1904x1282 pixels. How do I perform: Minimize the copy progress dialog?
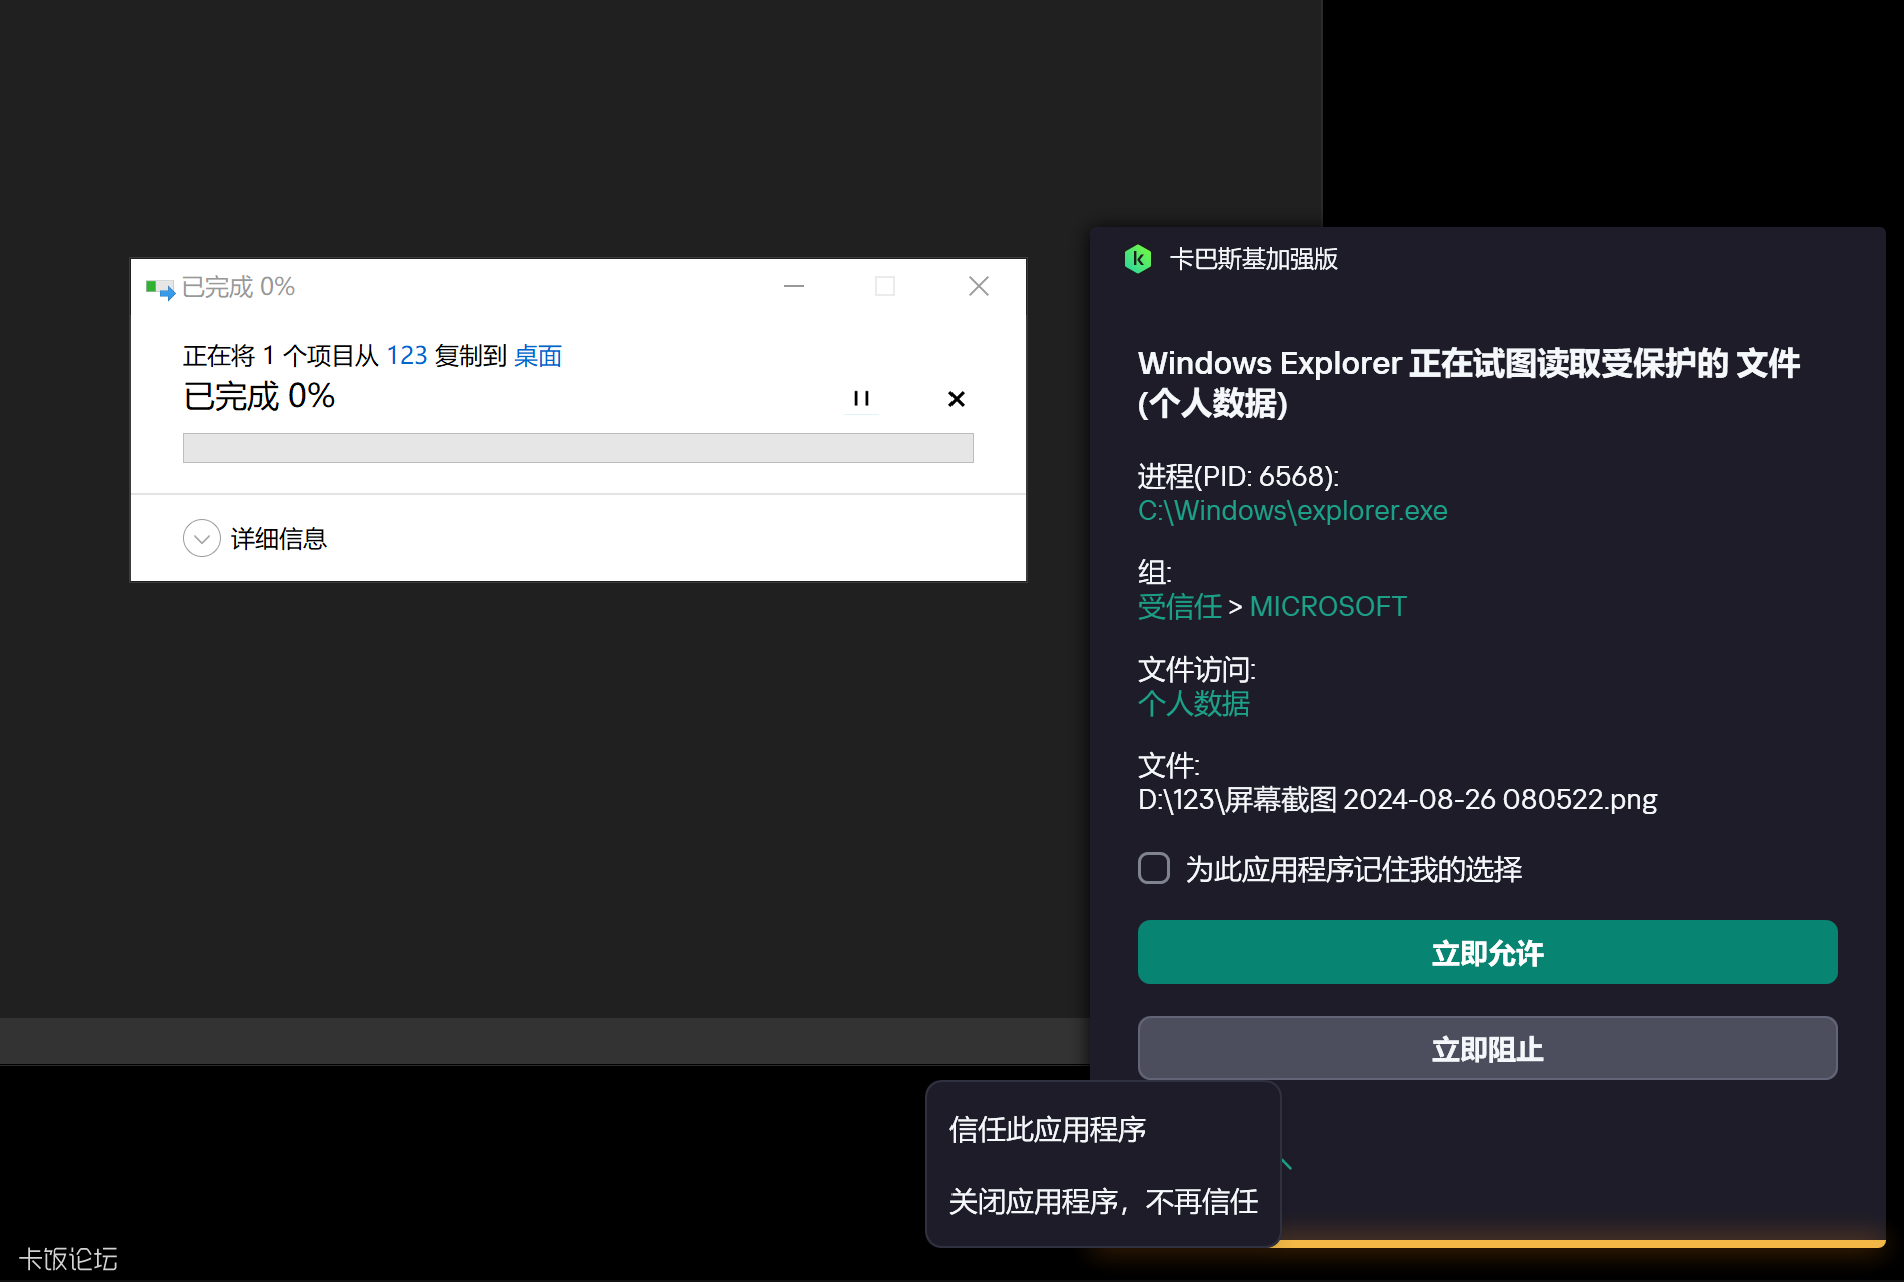pyautogui.click(x=794, y=287)
